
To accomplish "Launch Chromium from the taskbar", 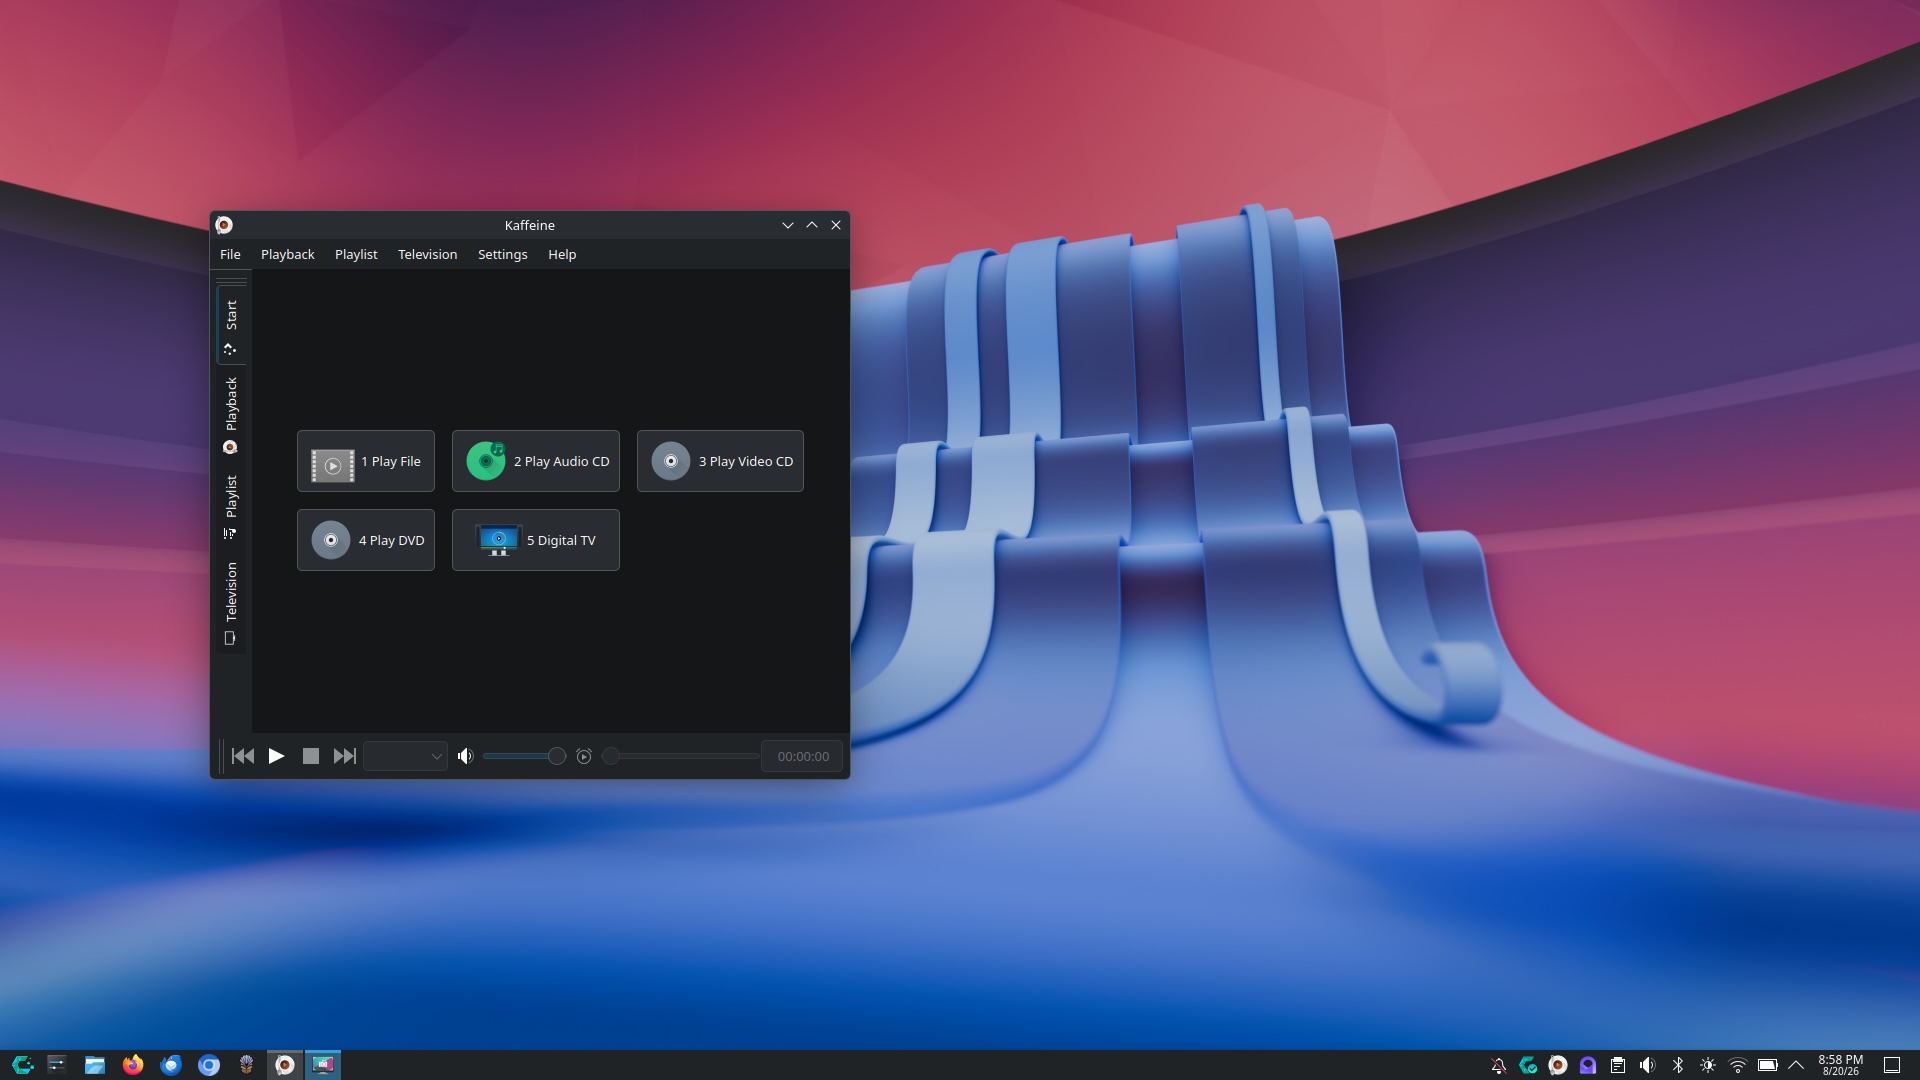I will [209, 1065].
